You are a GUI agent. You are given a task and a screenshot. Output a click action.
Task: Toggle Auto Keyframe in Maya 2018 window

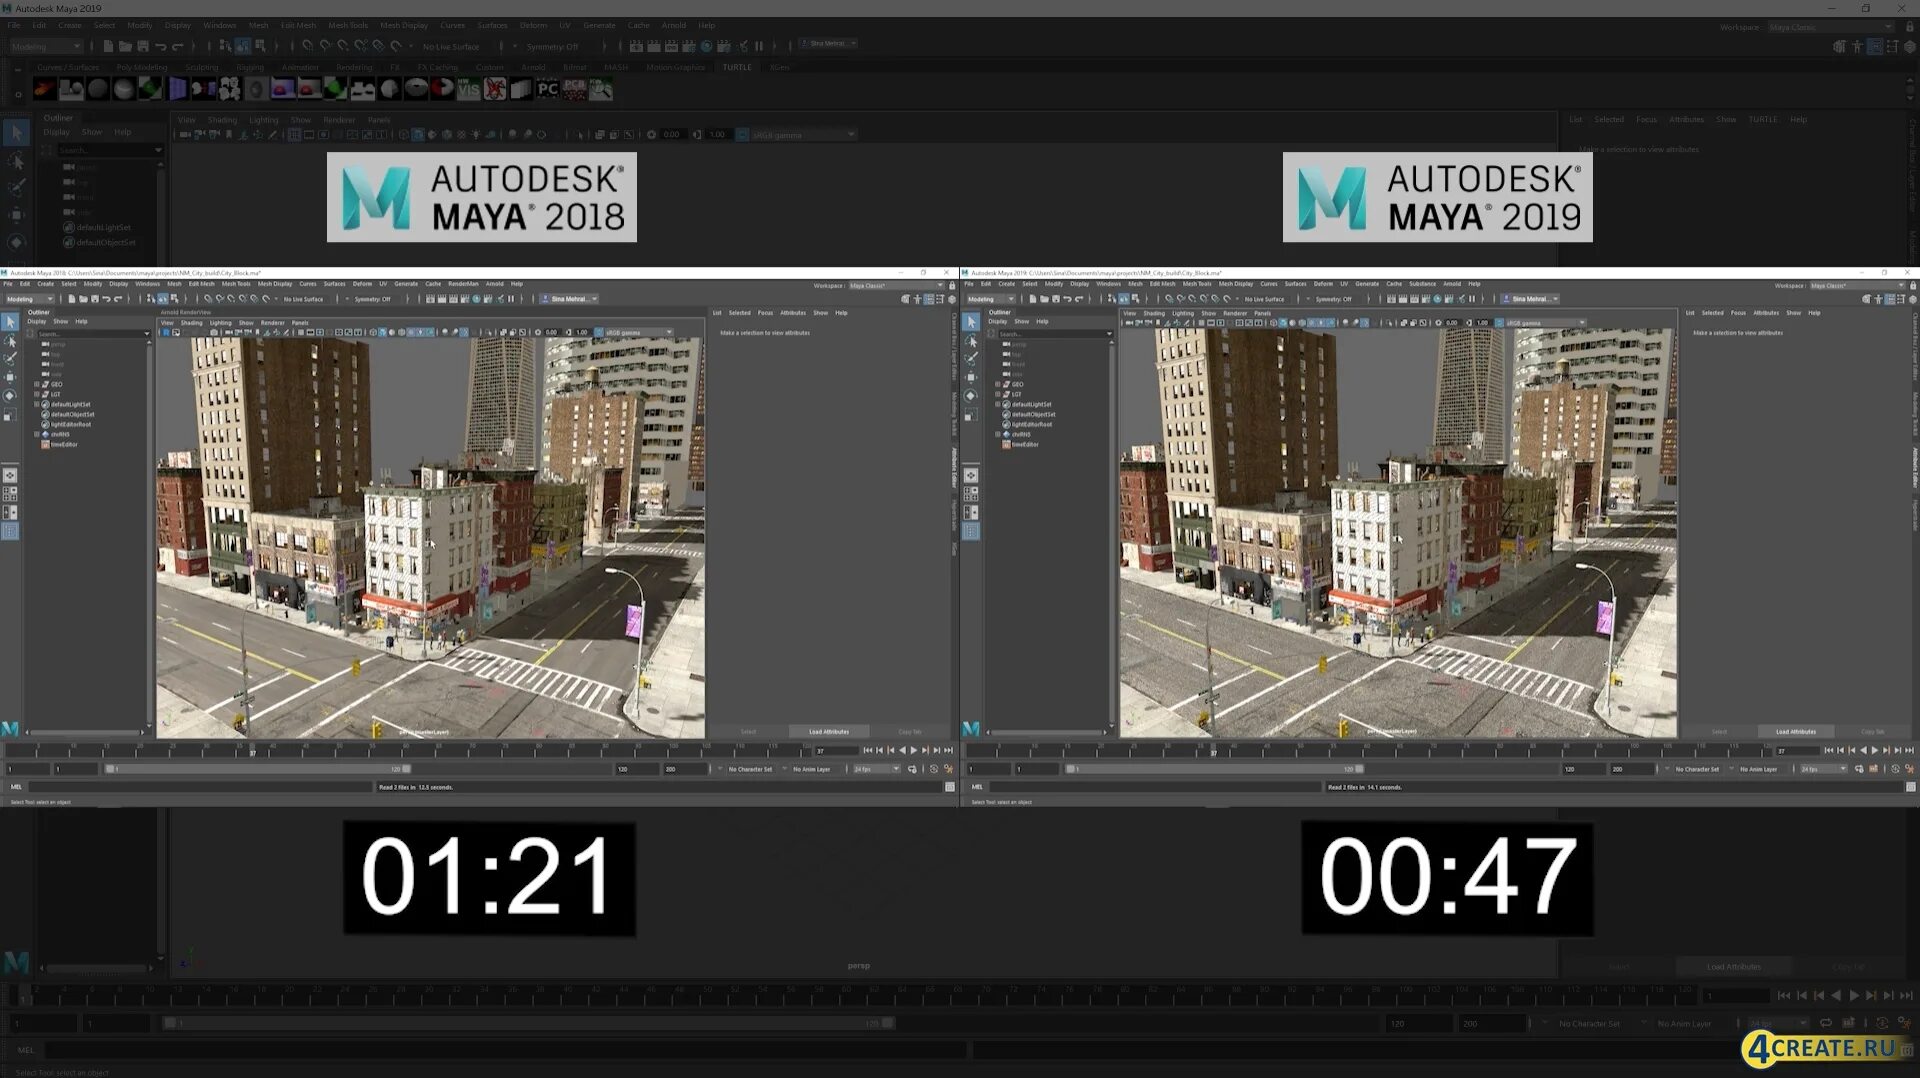pyautogui.click(x=934, y=769)
